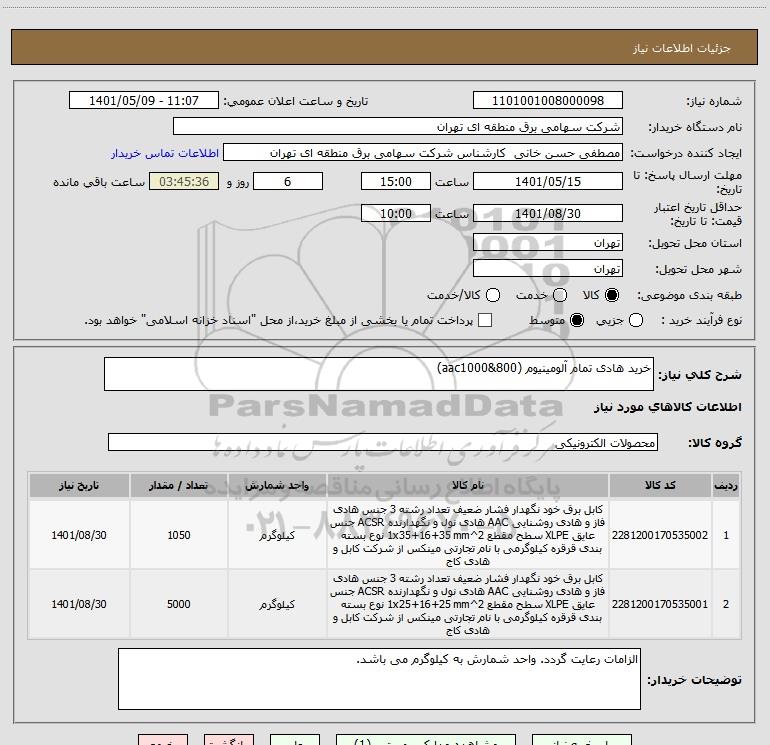Viewport: 770px width, 745px height.
Task: Click the need description box aac1000&800
Action: [x=379, y=374]
